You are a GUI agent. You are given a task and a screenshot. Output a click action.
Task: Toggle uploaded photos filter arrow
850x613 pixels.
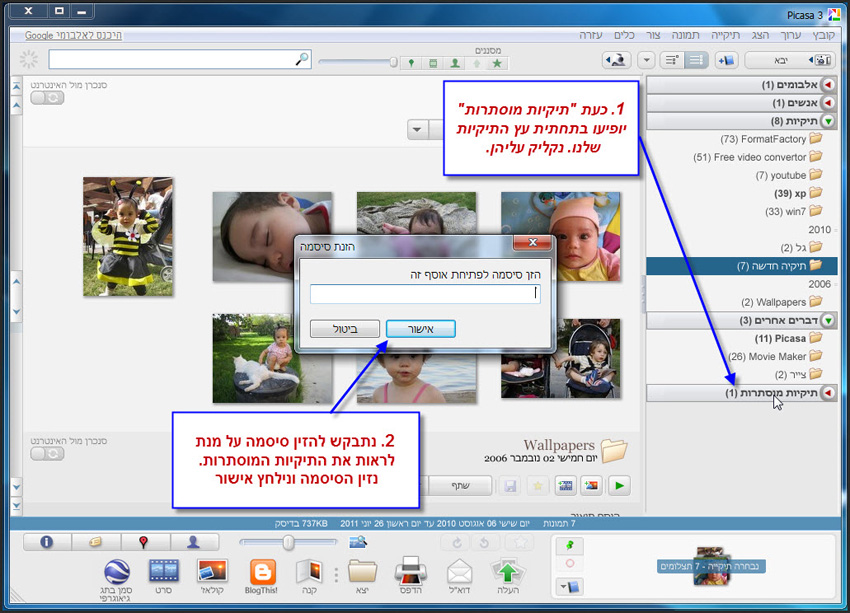pyautogui.click(x=476, y=63)
